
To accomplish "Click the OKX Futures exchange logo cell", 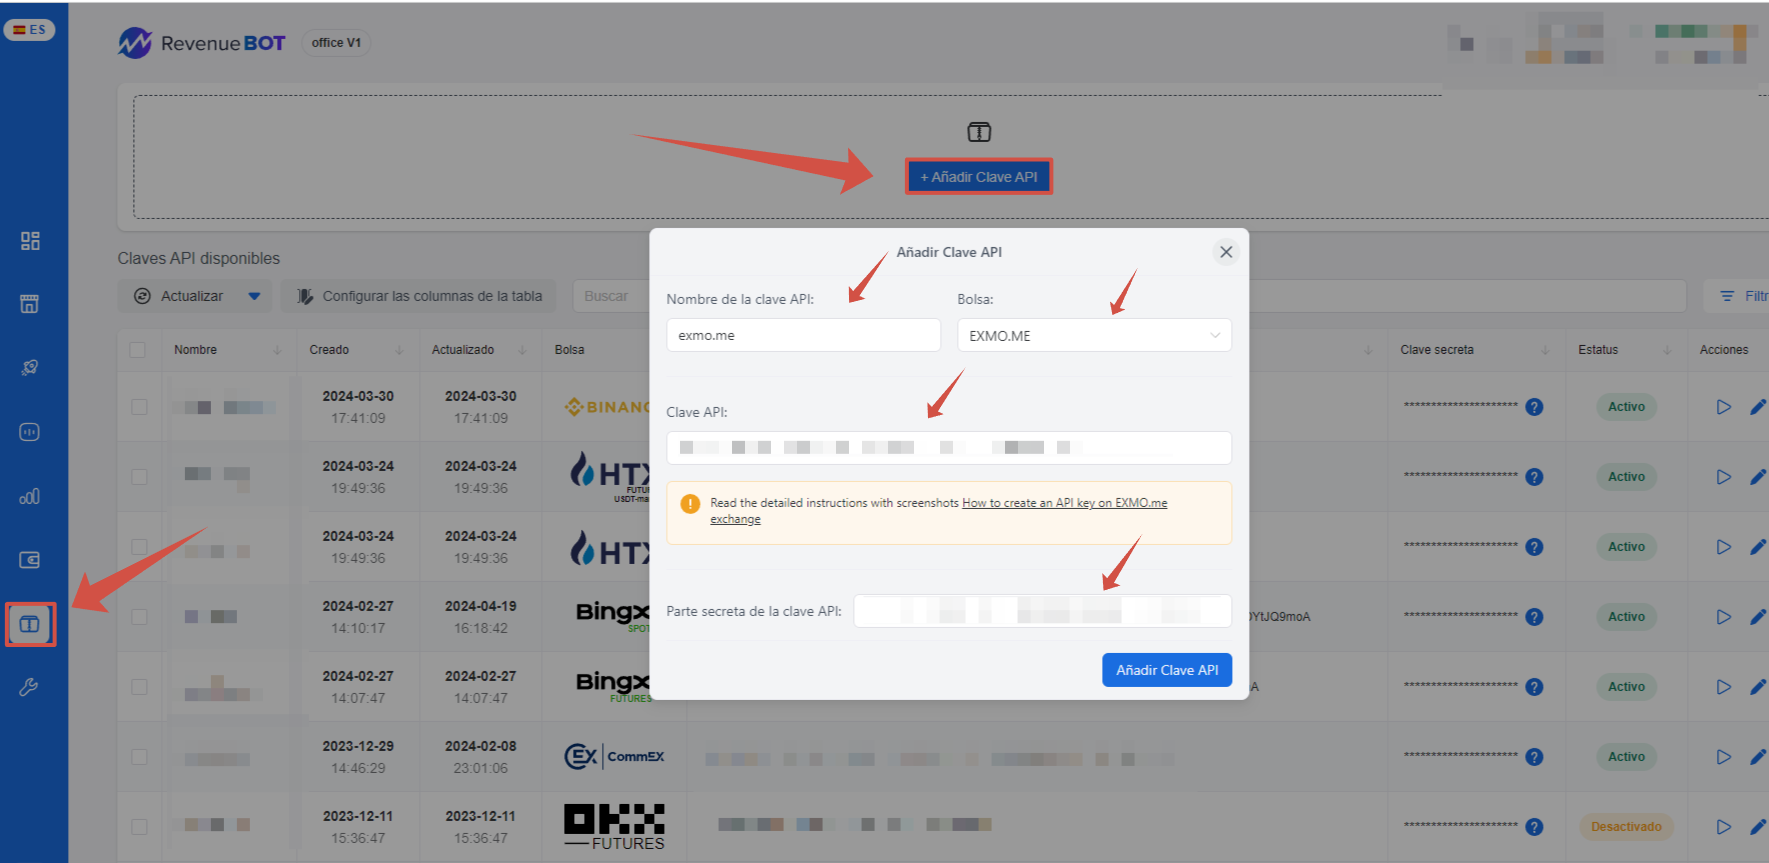I will pos(614,827).
